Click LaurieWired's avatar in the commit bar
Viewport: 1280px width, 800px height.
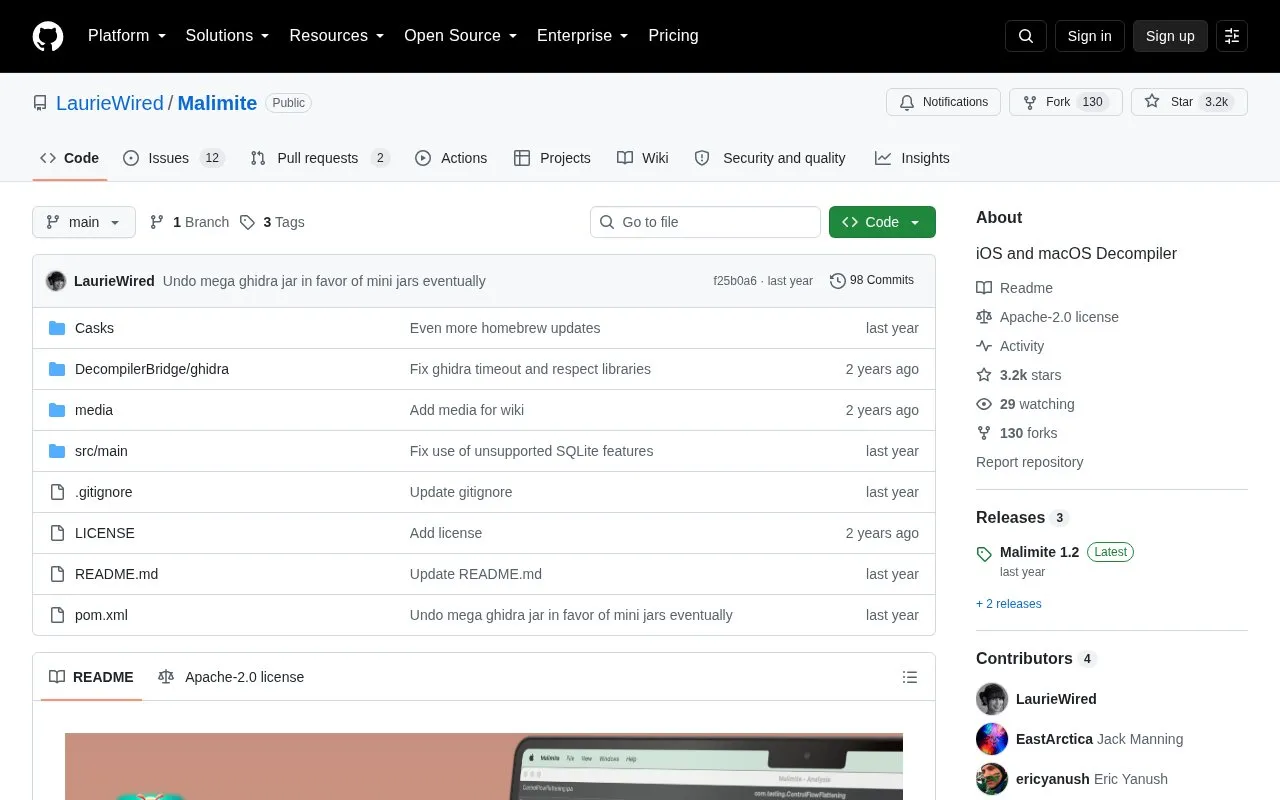(56, 281)
